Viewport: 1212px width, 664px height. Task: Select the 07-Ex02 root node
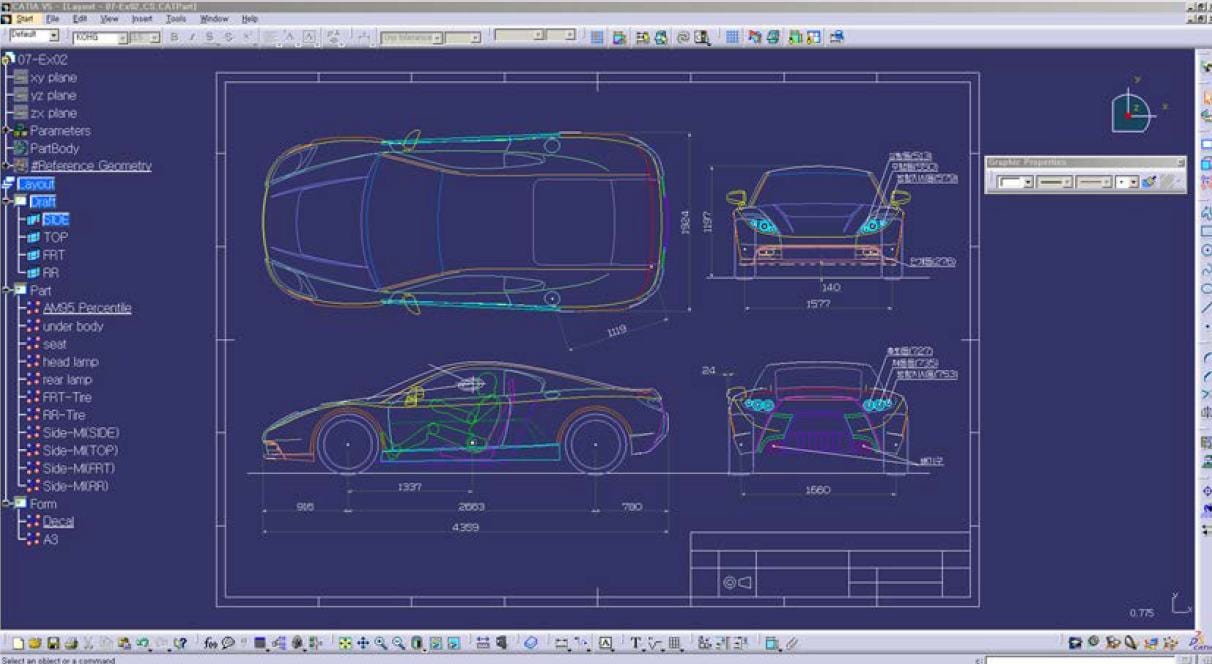(x=42, y=59)
